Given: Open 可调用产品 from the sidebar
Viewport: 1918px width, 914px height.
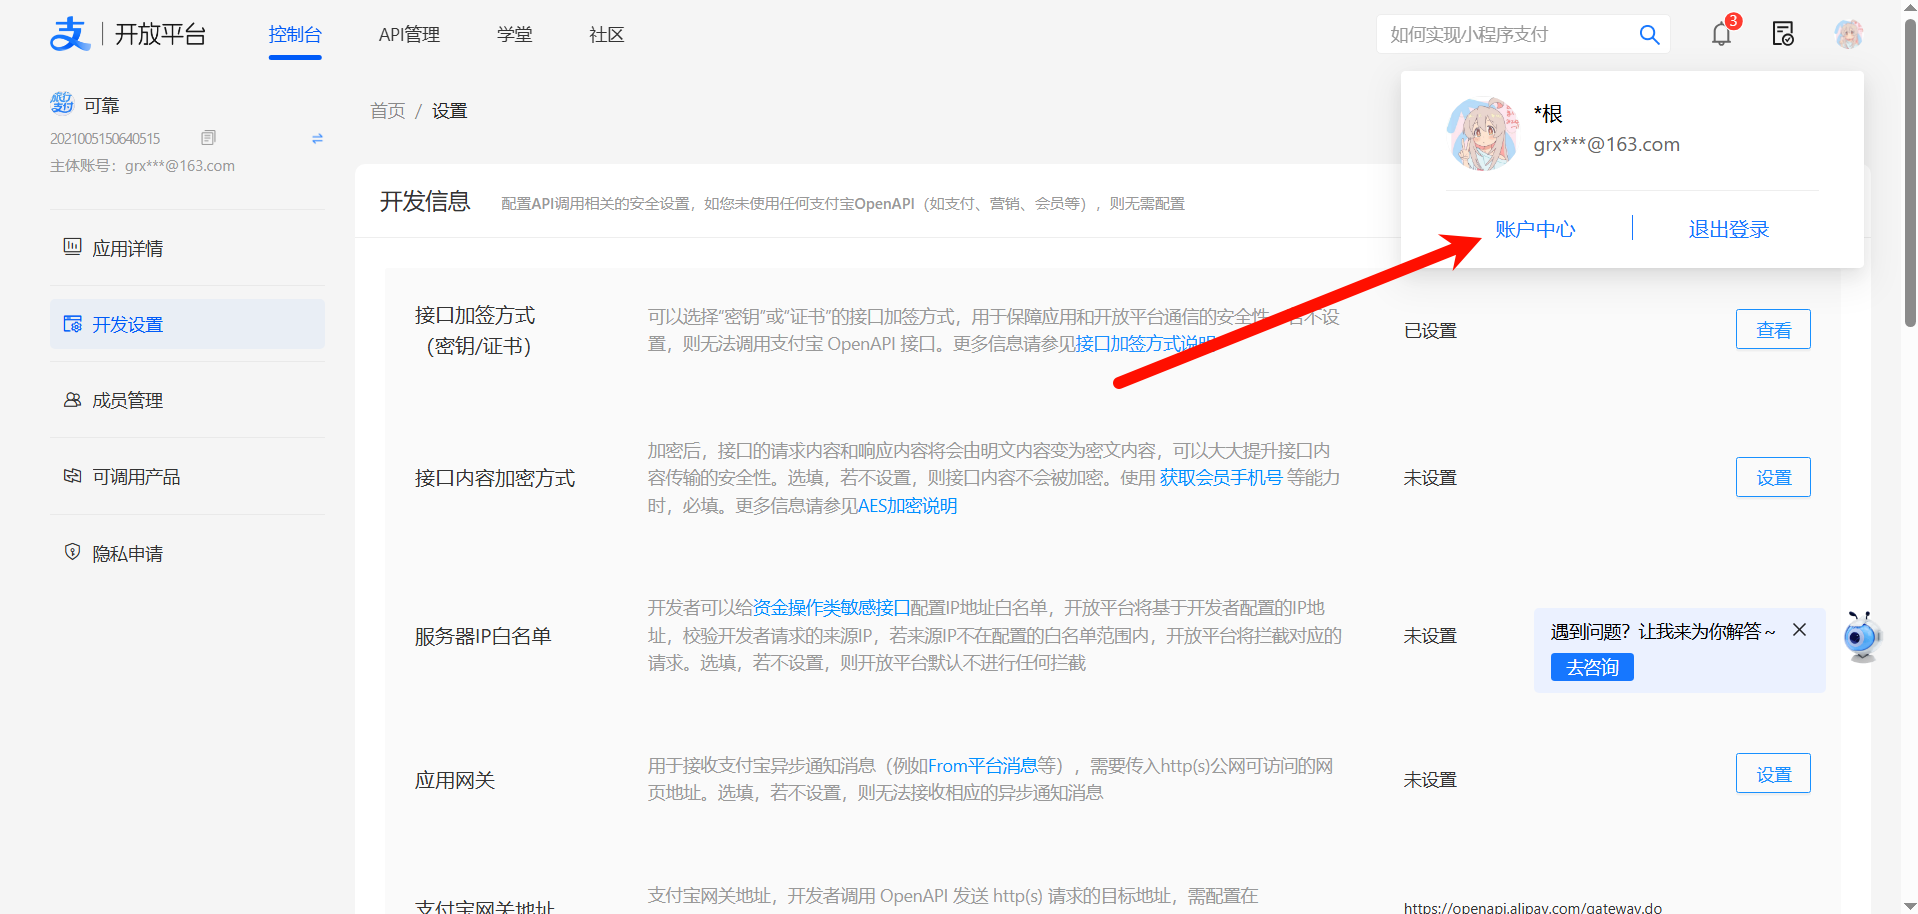Looking at the screenshot, I should 135,476.
